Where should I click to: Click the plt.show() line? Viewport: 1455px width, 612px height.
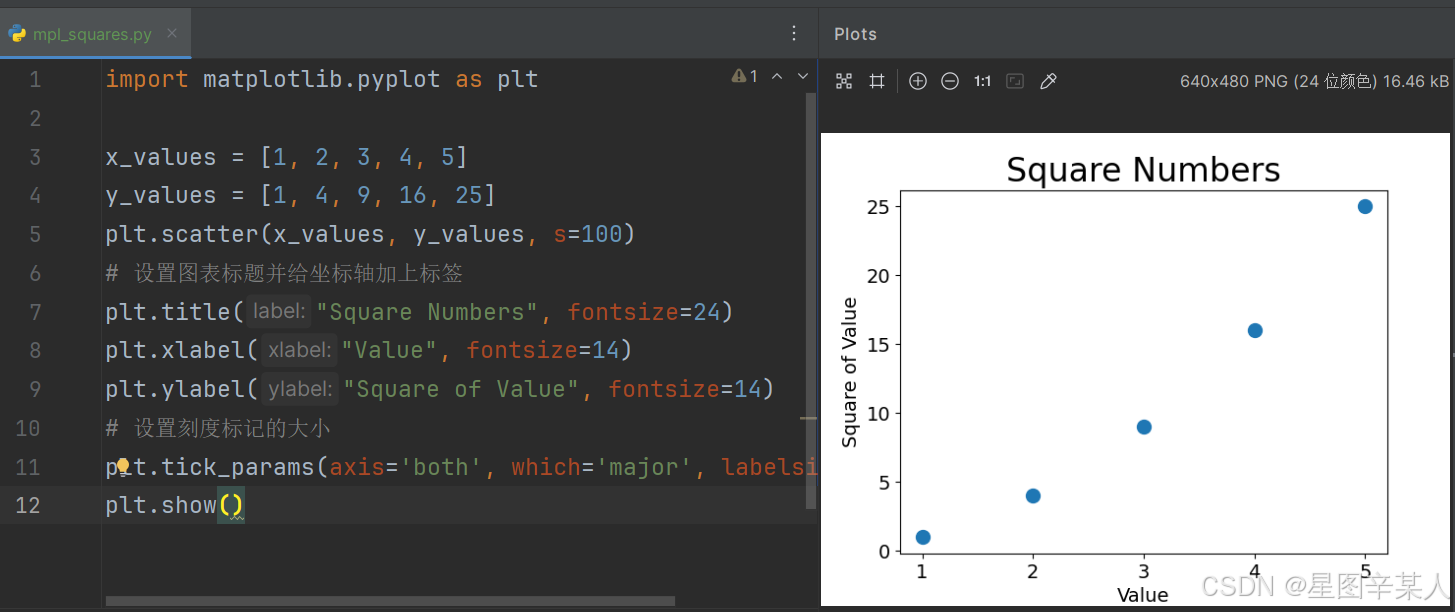tap(175, 505)
